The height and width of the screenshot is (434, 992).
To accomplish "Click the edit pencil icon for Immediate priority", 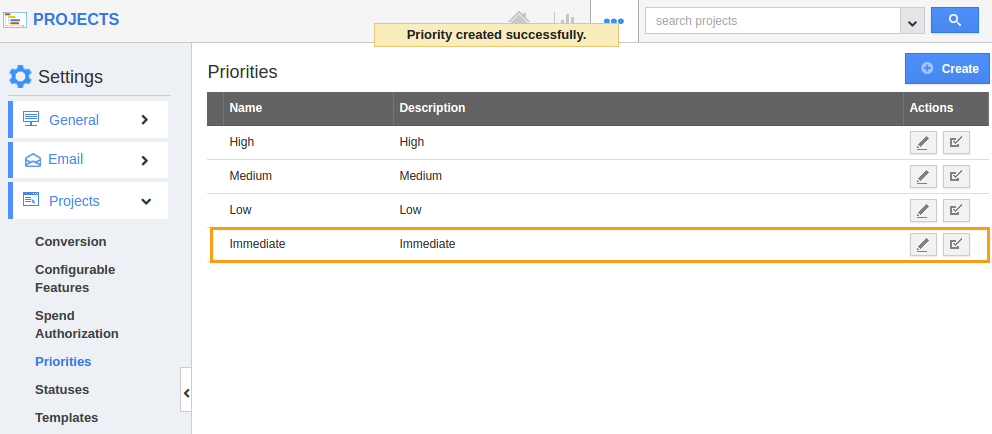I will click(x=923, y=244).
